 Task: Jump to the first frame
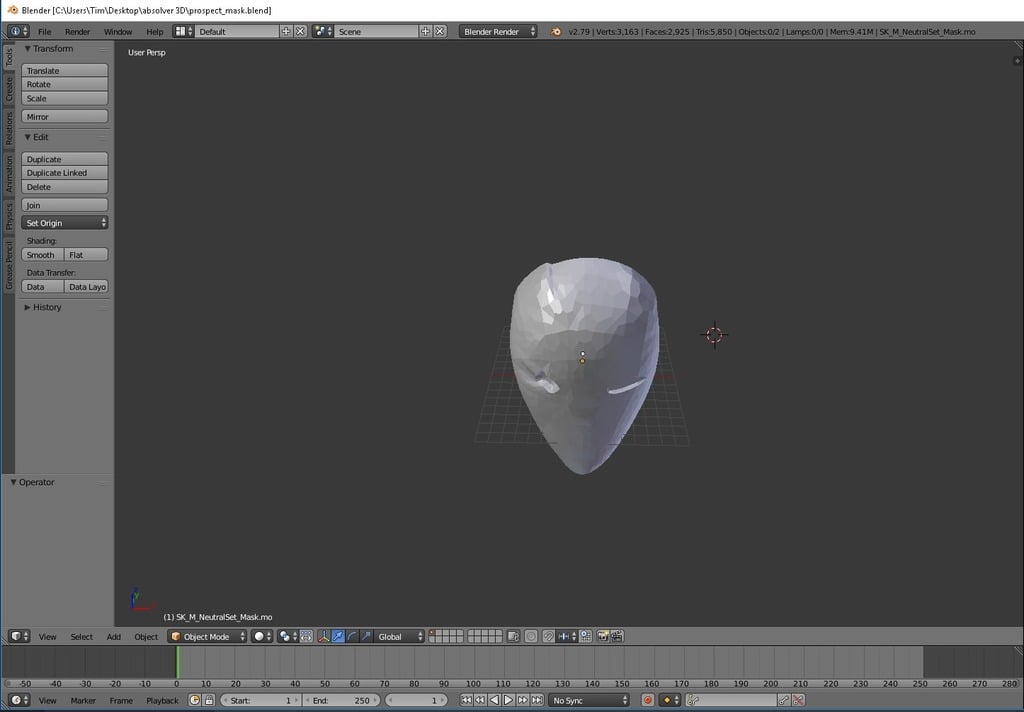pyautogui.click(x=466, y=700)
